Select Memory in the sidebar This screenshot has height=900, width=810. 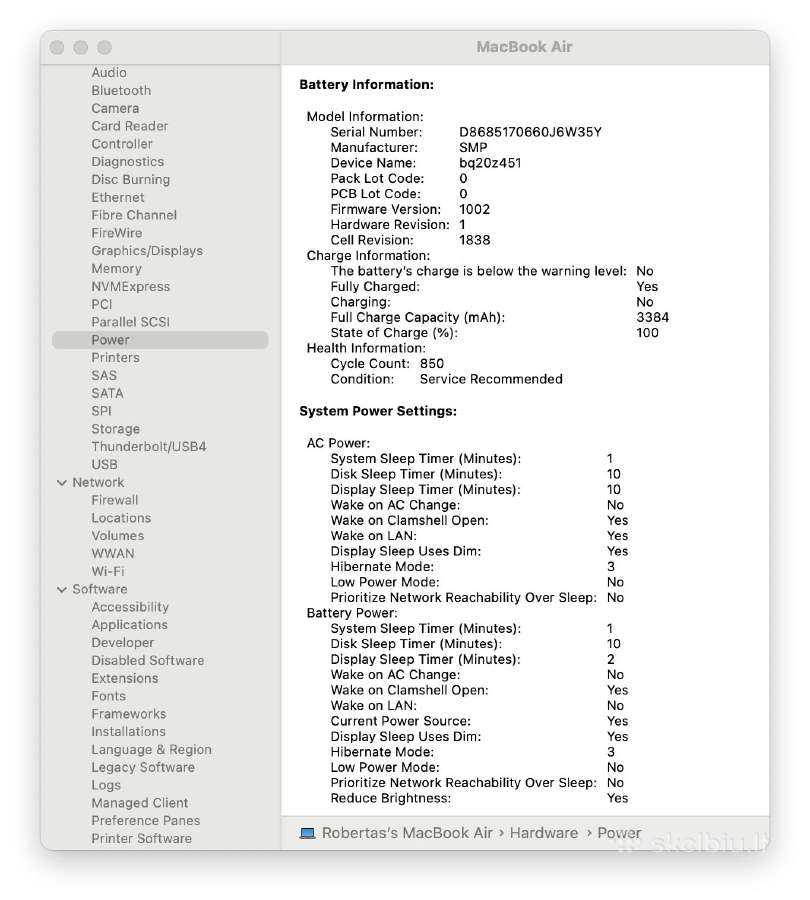coord(116,269)
